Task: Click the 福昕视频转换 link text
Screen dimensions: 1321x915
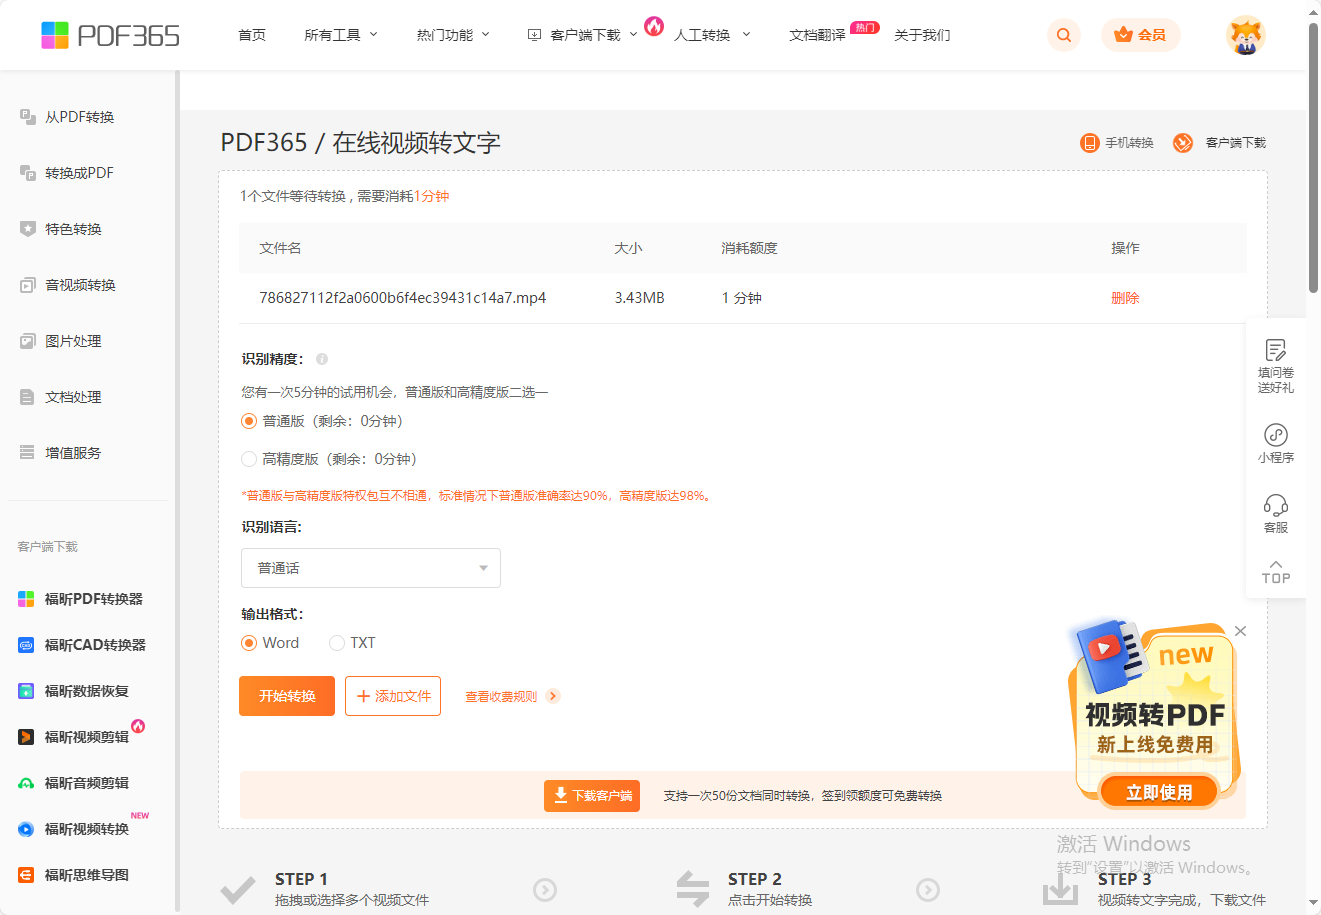Action: pyautogui.click(x=87, y=829)
